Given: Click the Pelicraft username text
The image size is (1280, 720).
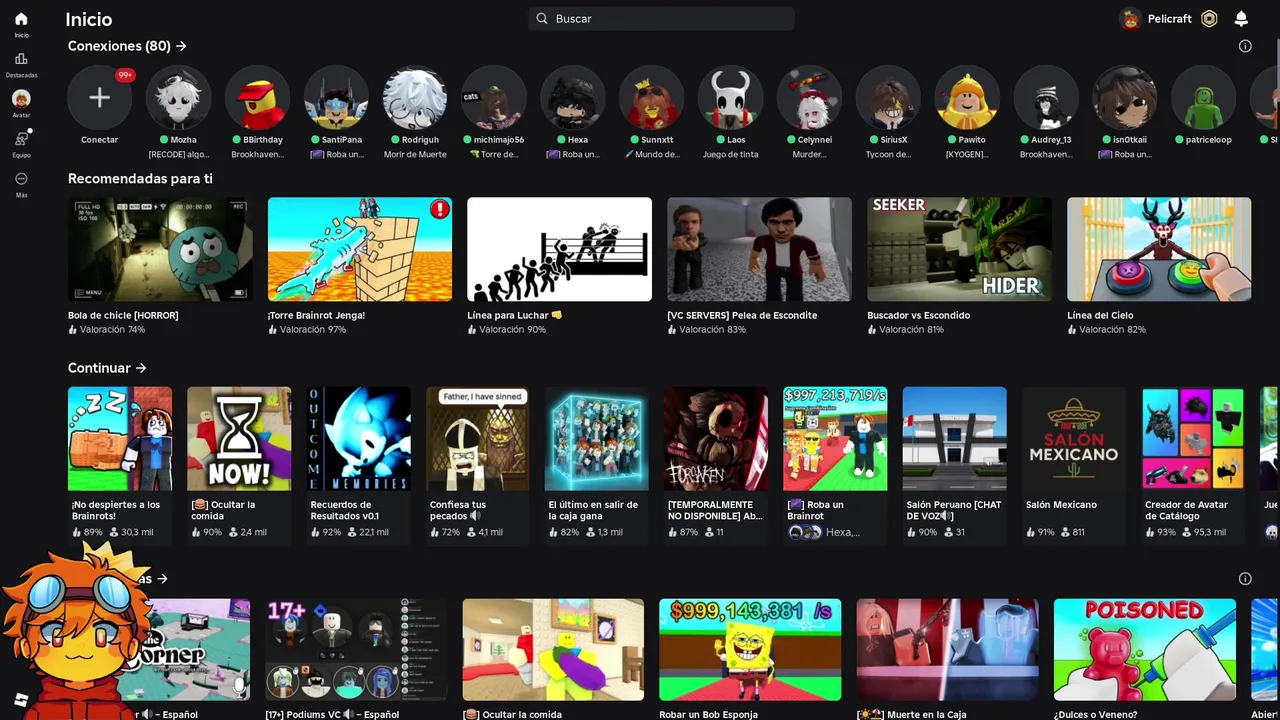Looking at the screenshot, I should tap(1170, 18).
